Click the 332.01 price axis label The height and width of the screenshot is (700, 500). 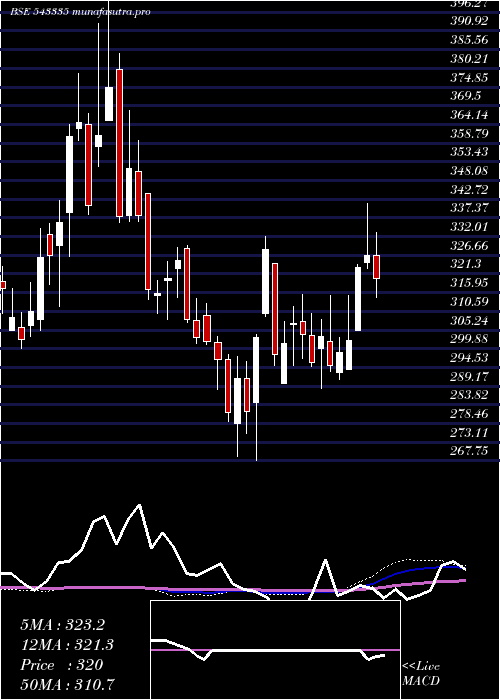pos(469,227)
